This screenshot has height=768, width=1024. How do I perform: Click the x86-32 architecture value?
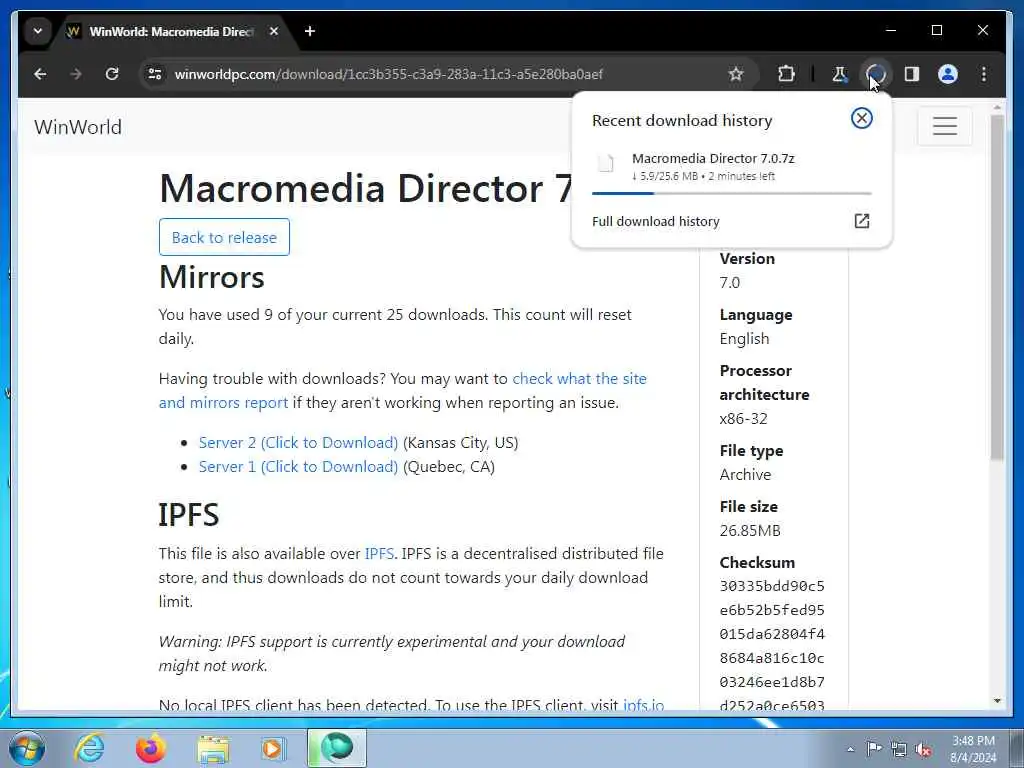(743, 419)
